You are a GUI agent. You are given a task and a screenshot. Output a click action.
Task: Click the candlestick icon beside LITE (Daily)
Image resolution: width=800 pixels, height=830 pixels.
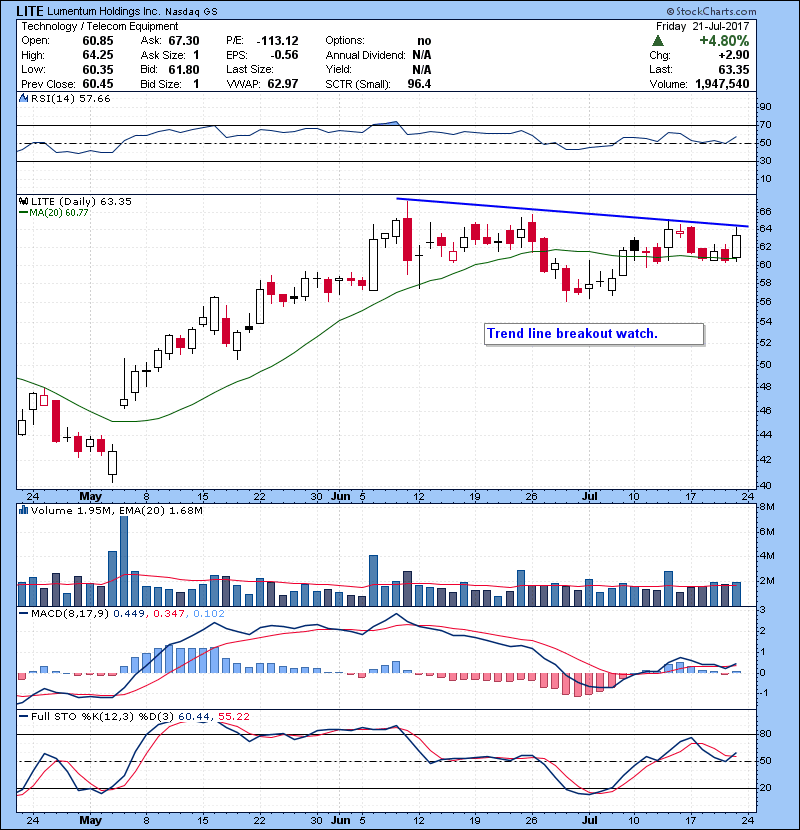click(x=23, y=201)
